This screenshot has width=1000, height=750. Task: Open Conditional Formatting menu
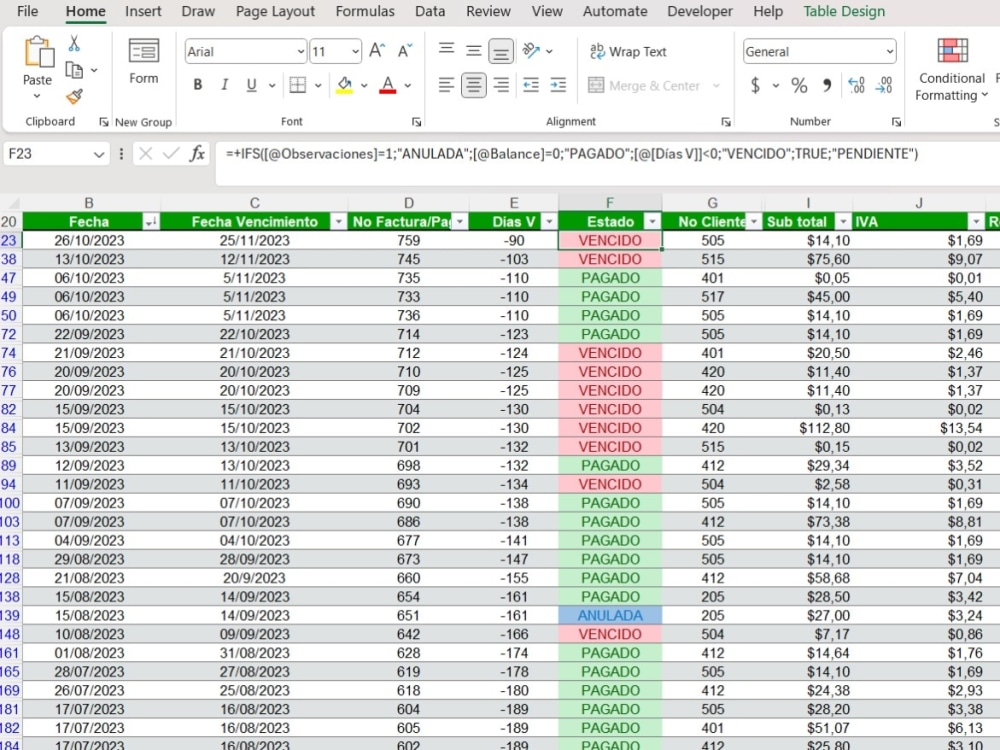click(x=952, y=69)
